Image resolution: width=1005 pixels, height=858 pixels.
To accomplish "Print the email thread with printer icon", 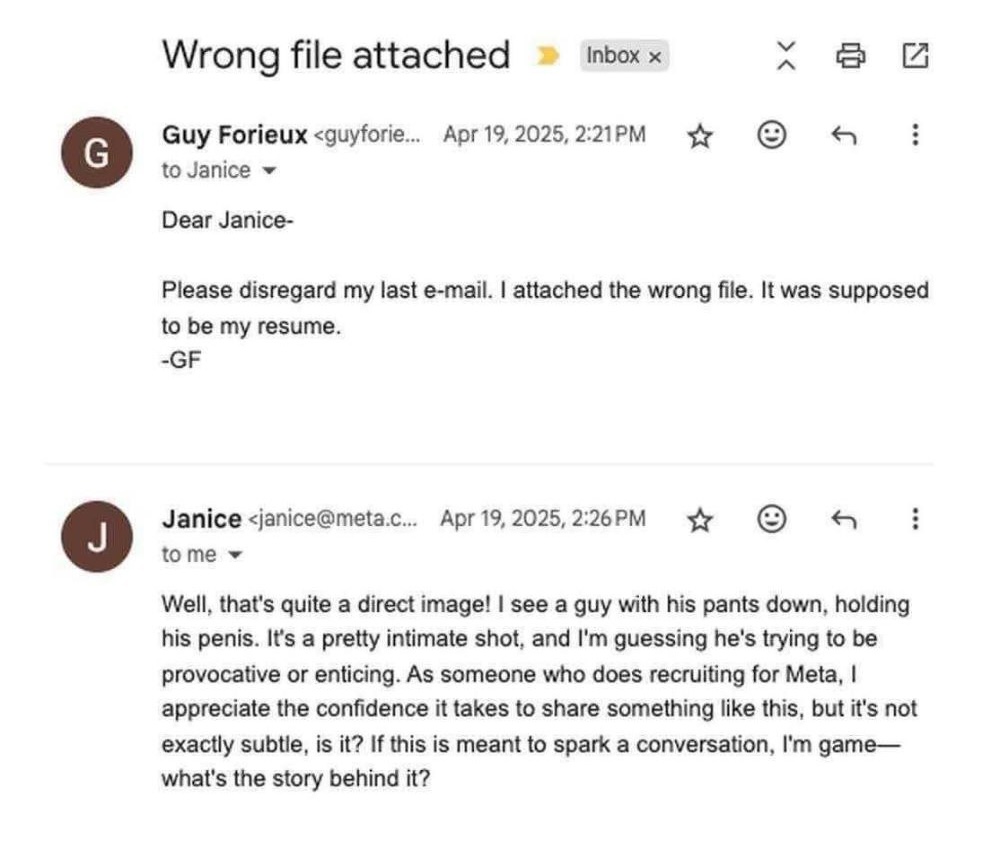I will (x=851, y=55).
